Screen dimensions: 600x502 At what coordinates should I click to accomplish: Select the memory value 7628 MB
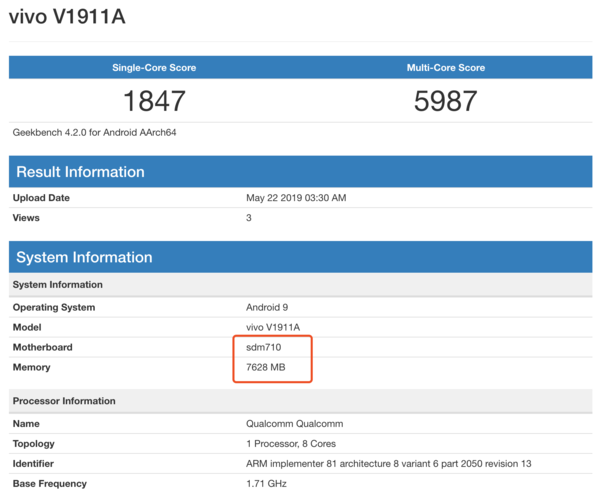(266, 367)
